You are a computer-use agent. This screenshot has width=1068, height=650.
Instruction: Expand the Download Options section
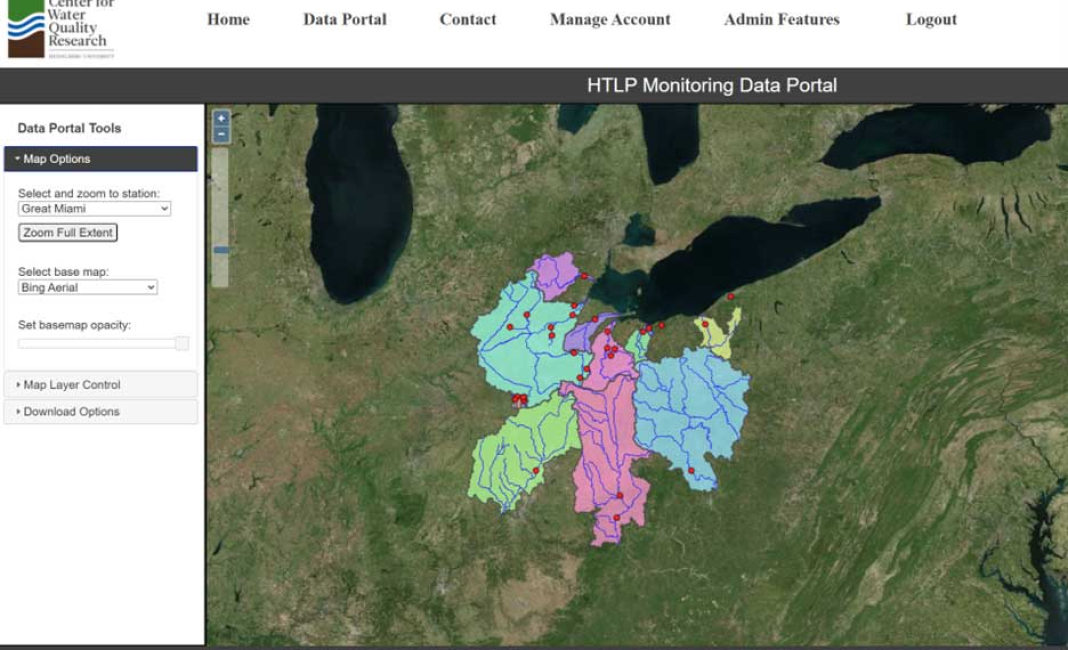100,412
